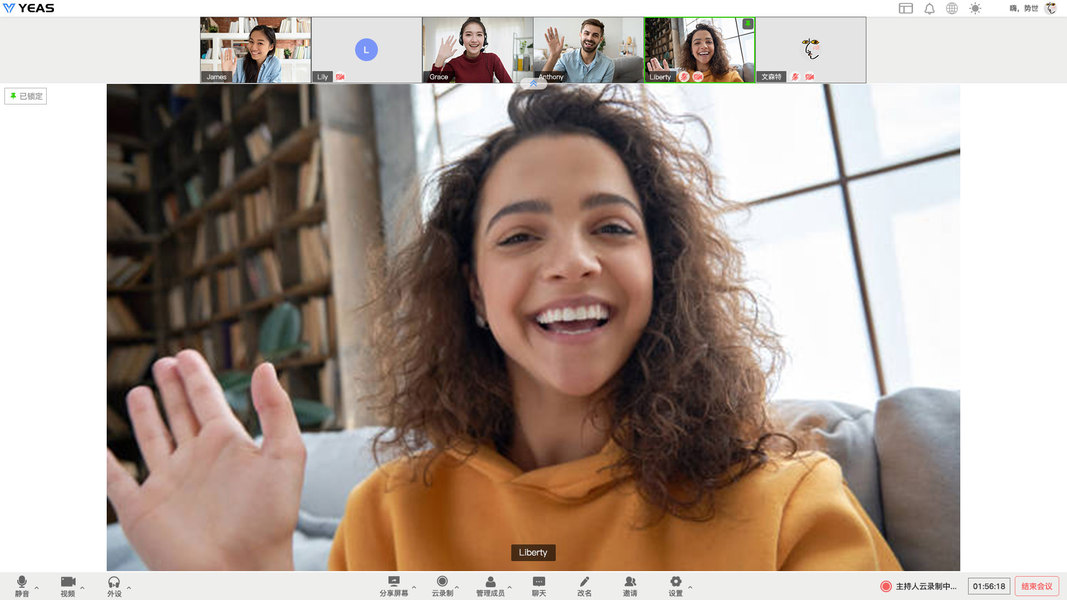Click the green pin icon on Liberty's thumbnail
Screen dimensions: 1067x600
(x=747, y=24)
